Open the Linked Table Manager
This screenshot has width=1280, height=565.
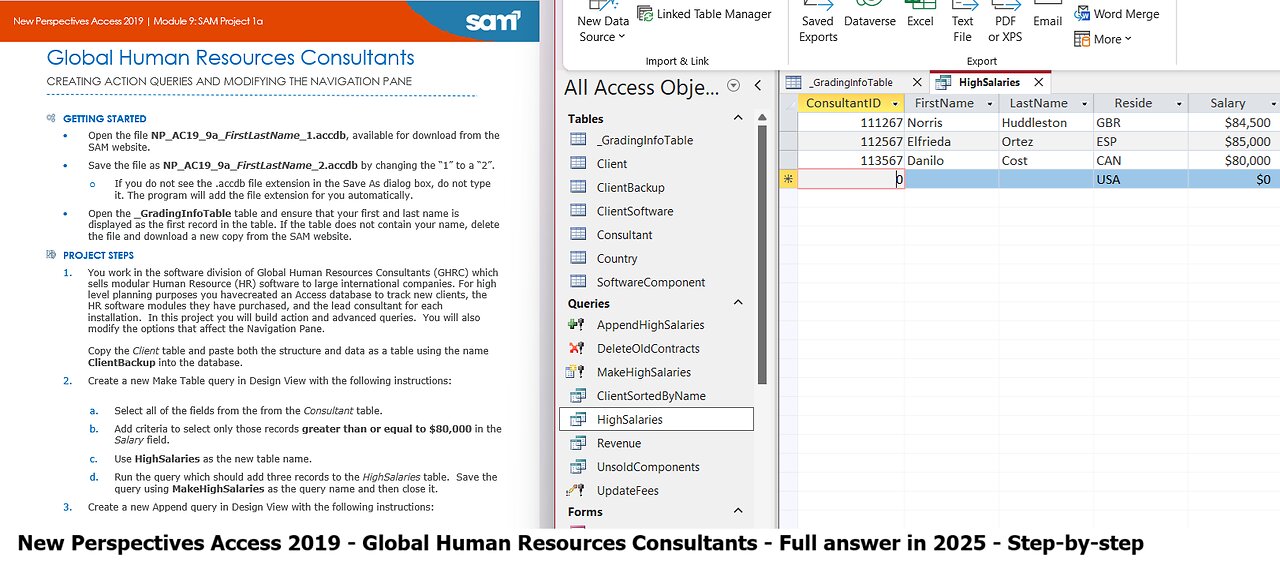[x=704, y=14]
